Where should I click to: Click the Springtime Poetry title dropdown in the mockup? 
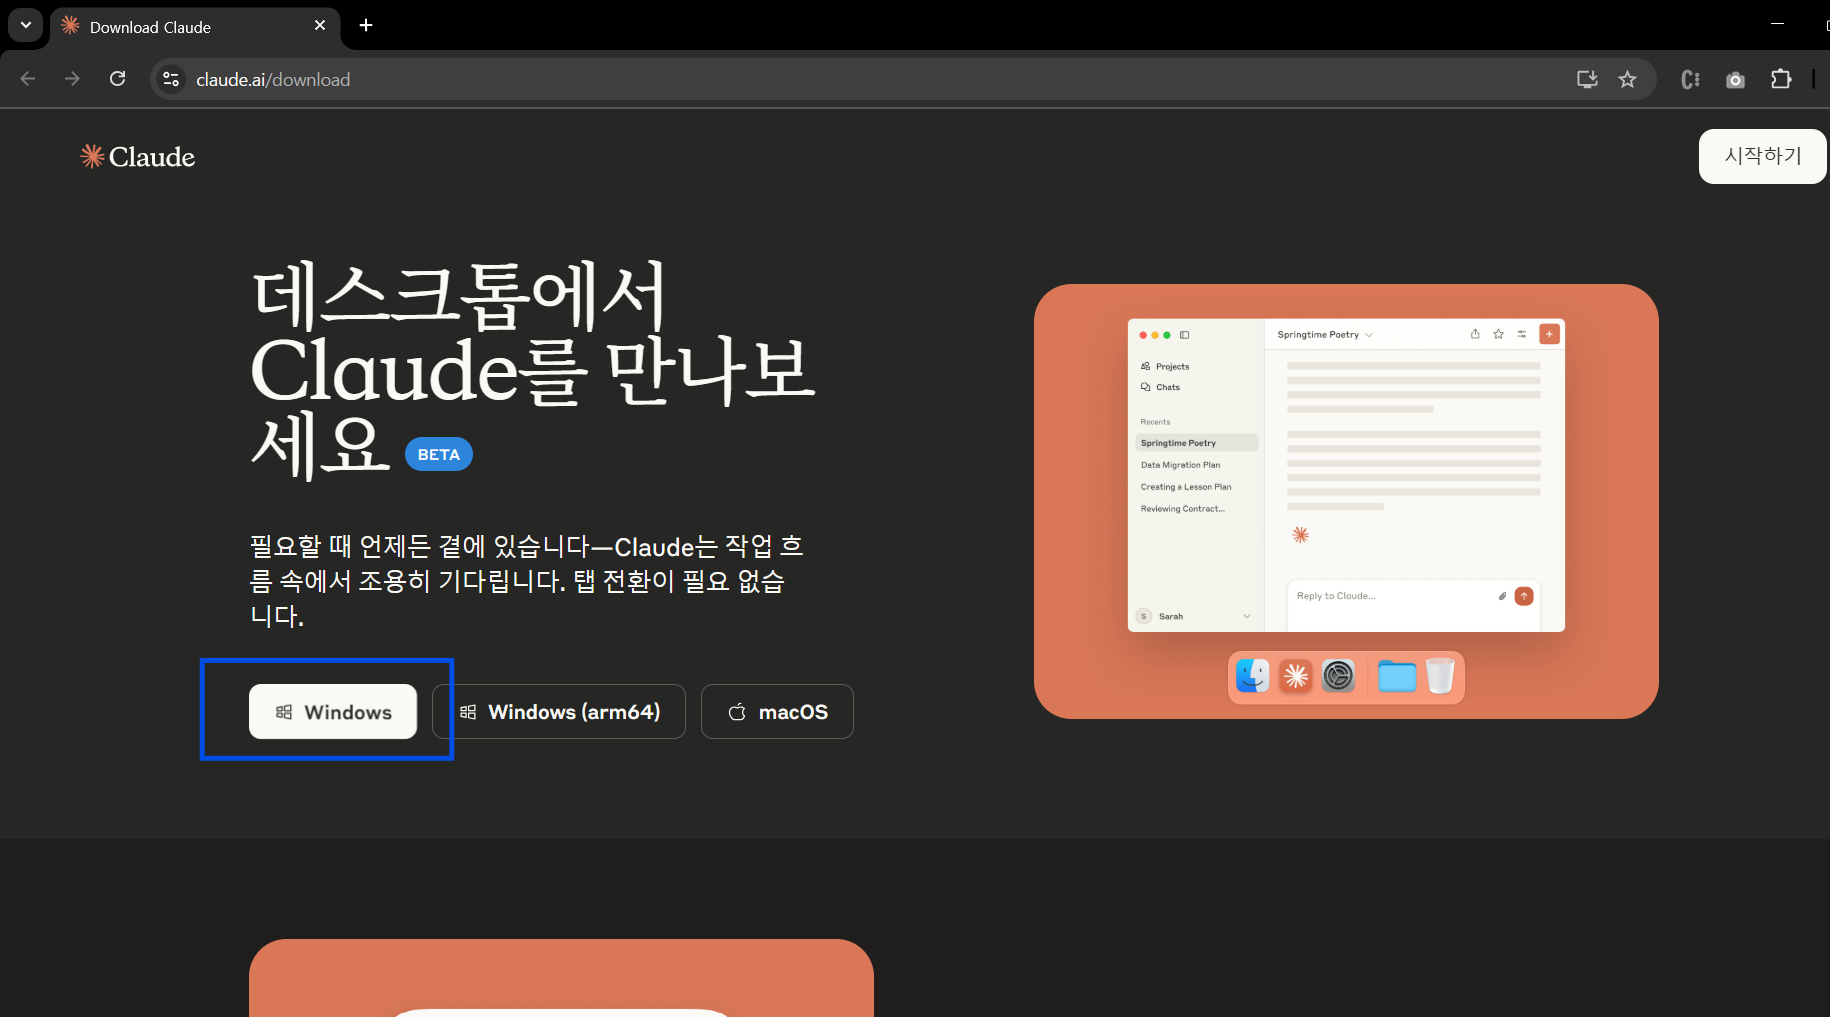pyautogui.click(x=1325, y=335)
